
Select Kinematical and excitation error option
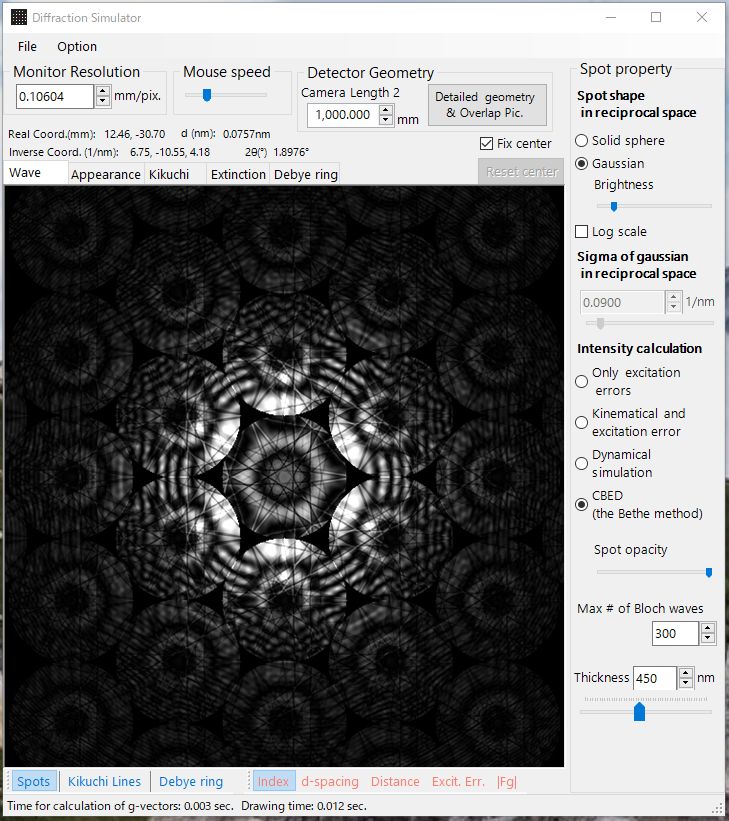pos(581,422)
